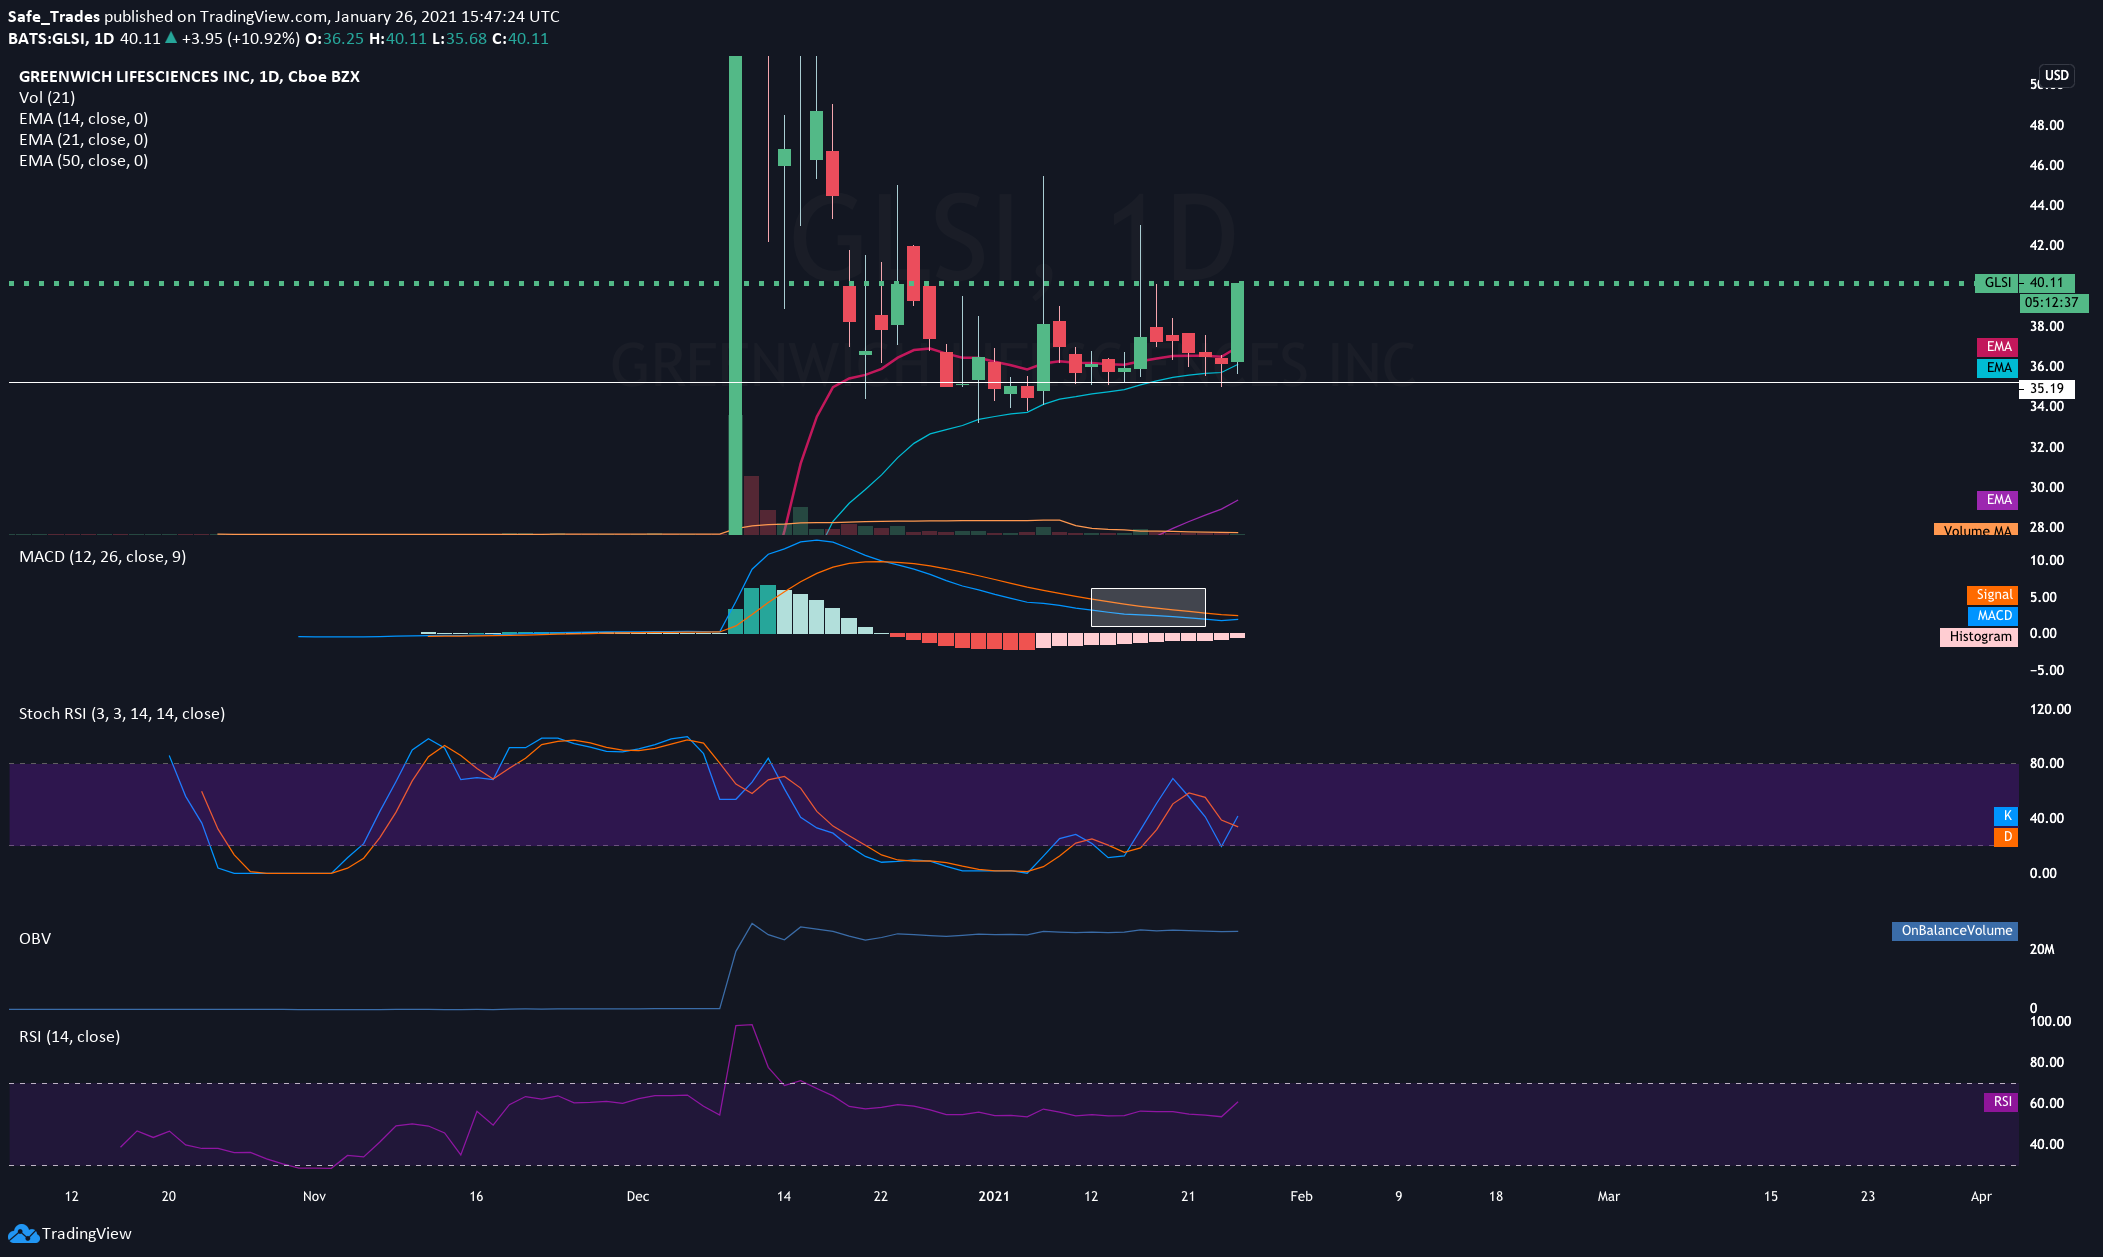Select the EMA (21, close, 0) legend

[84, 139]
